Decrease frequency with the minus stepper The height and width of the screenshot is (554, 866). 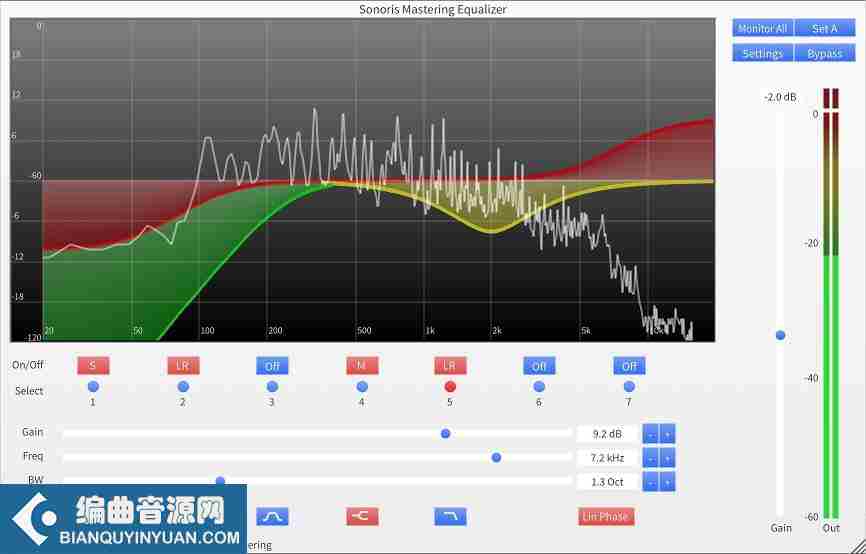click(x=651, y=458)
